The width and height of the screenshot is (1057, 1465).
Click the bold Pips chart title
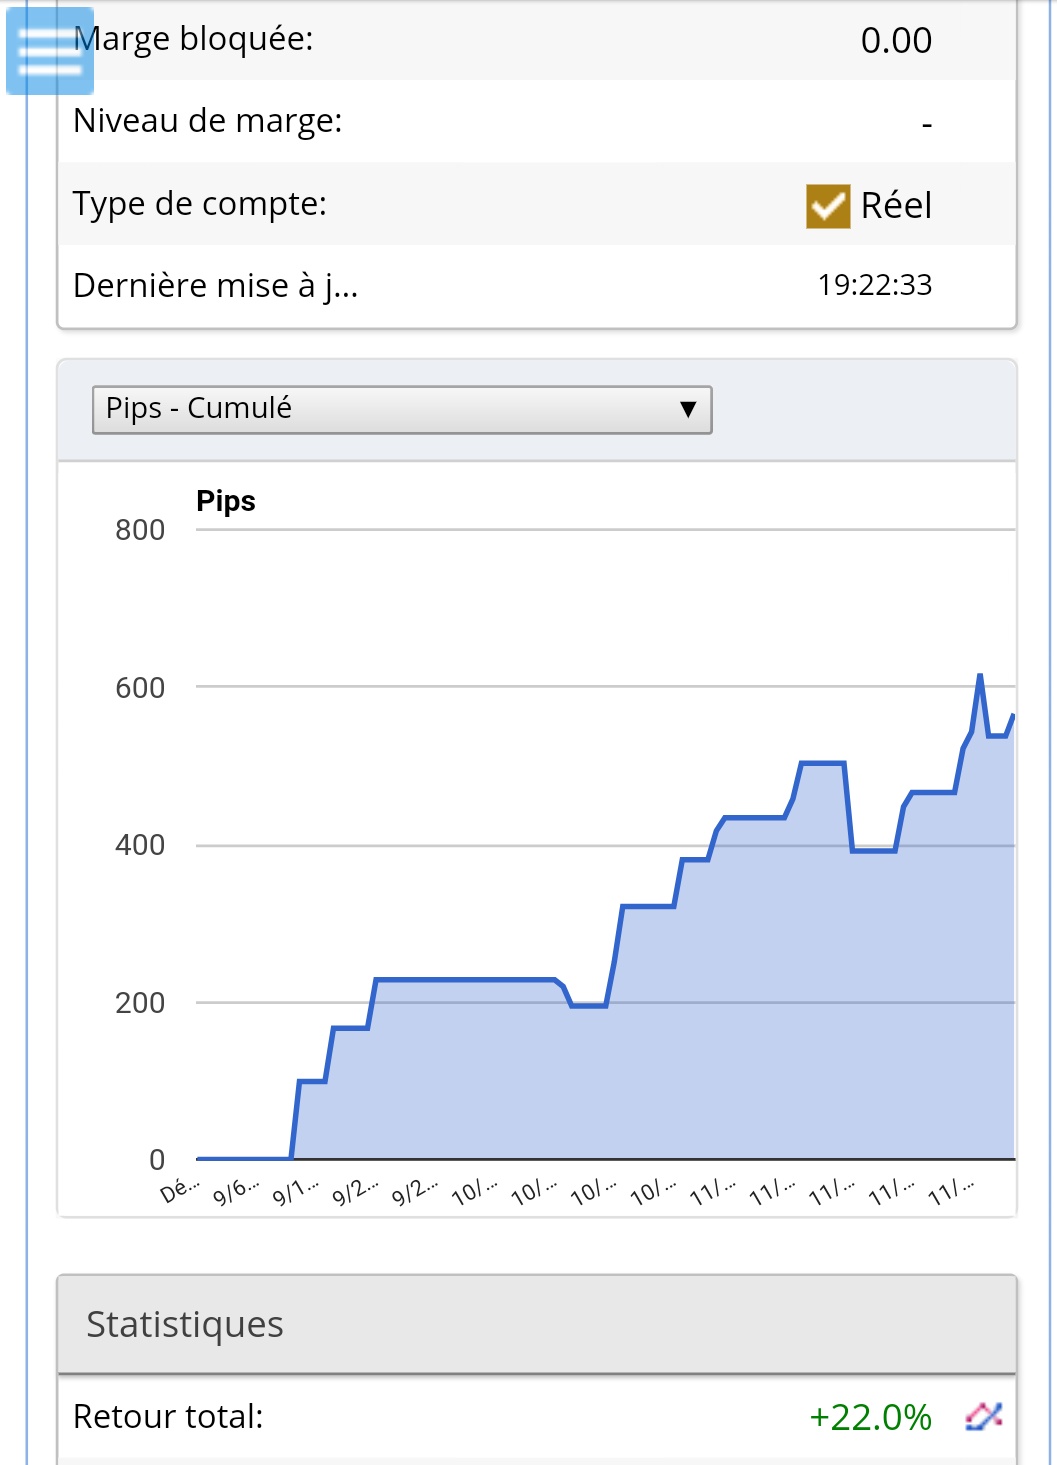tap(226, 501)
